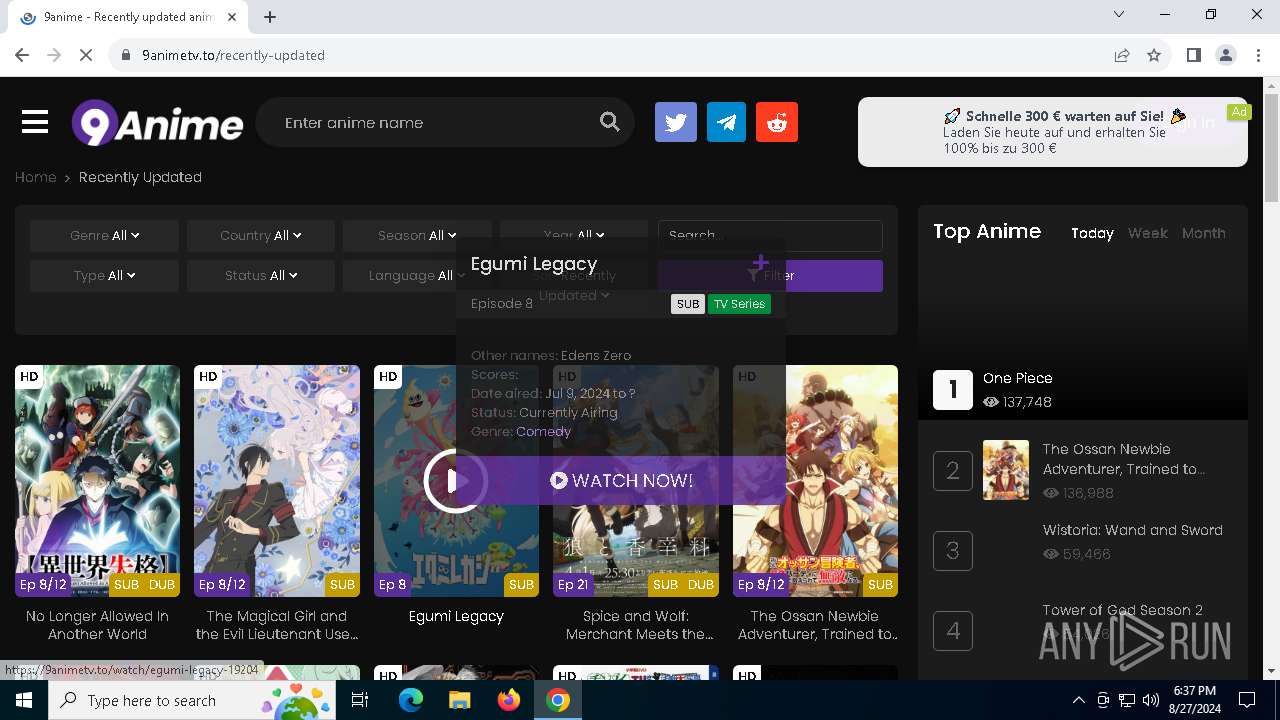Open One Piece in Top Anime list
This screenshot has height=720, width=1280.
[x=1017, y=378]
